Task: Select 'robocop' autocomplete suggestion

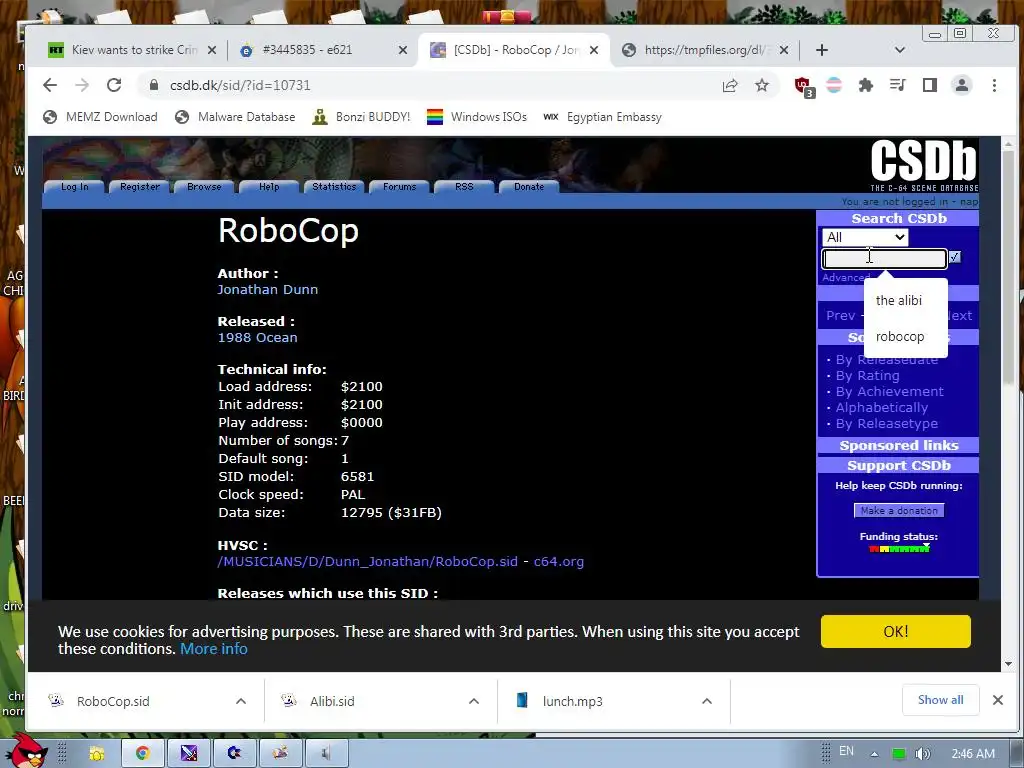Action: pyautogui.click(x=905, y=336)
